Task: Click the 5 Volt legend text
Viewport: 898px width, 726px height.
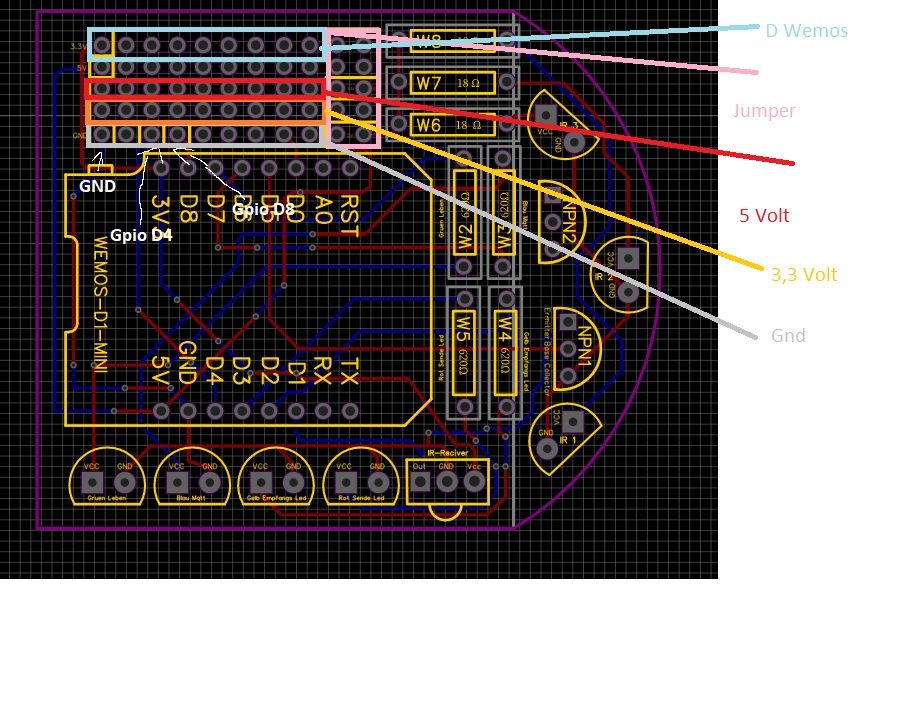Action: tap(764, 215)
